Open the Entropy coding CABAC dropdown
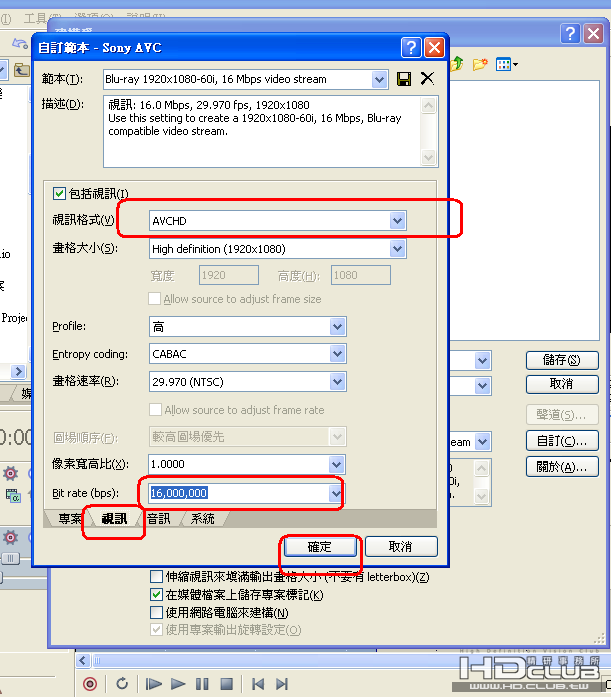This screenshot has width=611, height=697. pyautogui.click(x=338, y=354)
